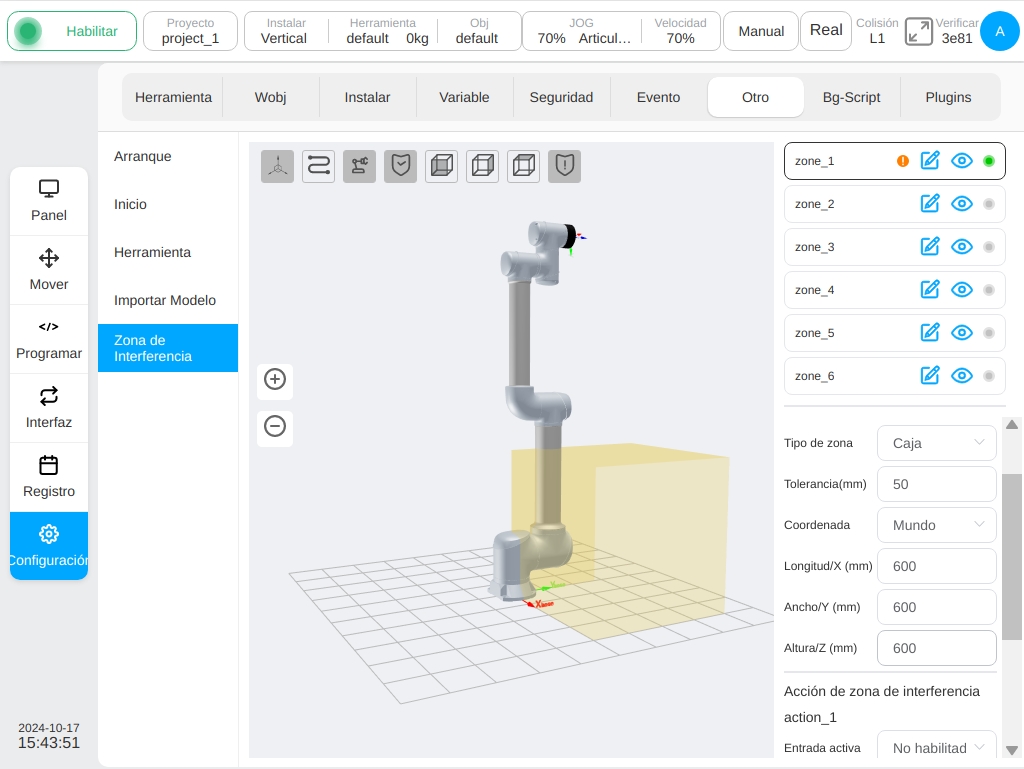Toggle visibility of zone_2

[962, 204]
